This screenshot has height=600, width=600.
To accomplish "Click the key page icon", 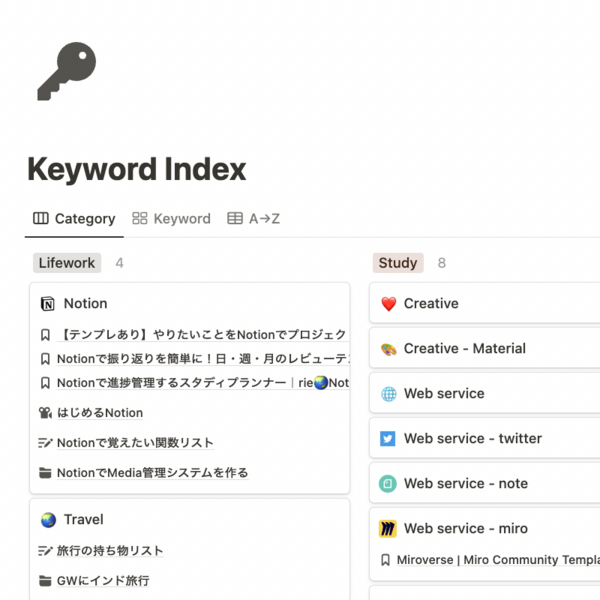I will point(65,72).
